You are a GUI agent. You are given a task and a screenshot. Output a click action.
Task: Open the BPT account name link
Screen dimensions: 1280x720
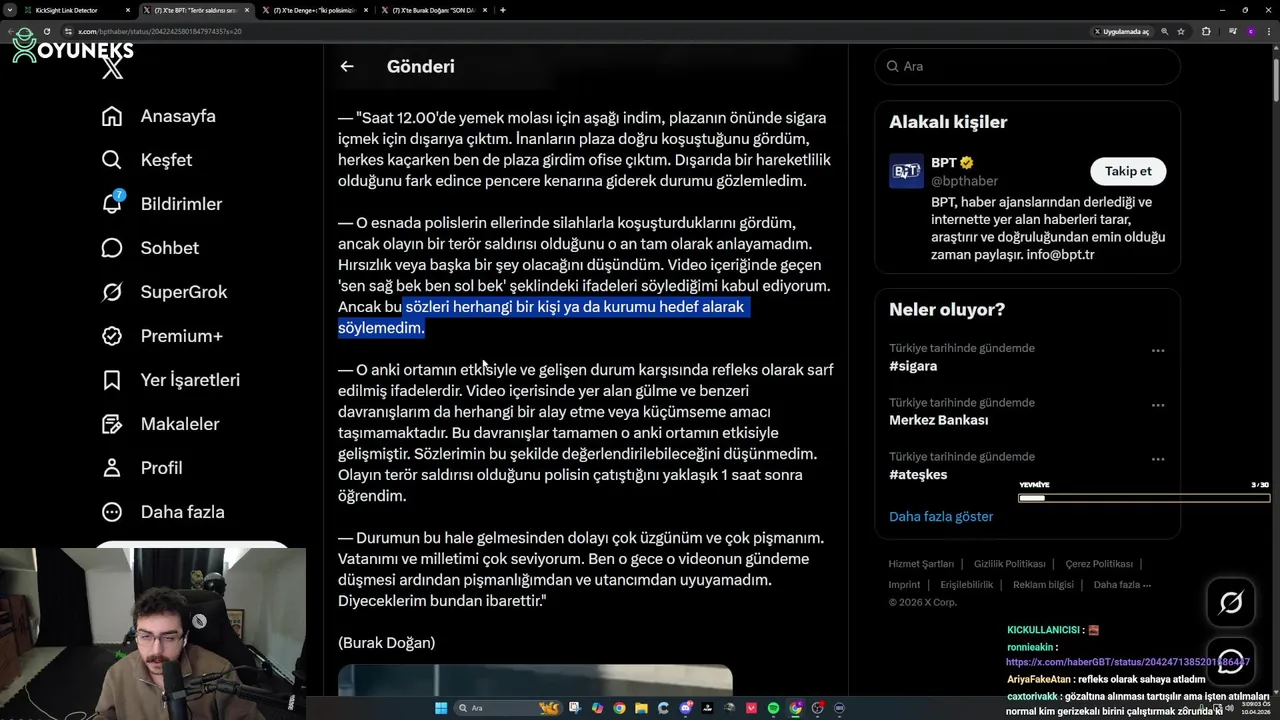[944, 162]
